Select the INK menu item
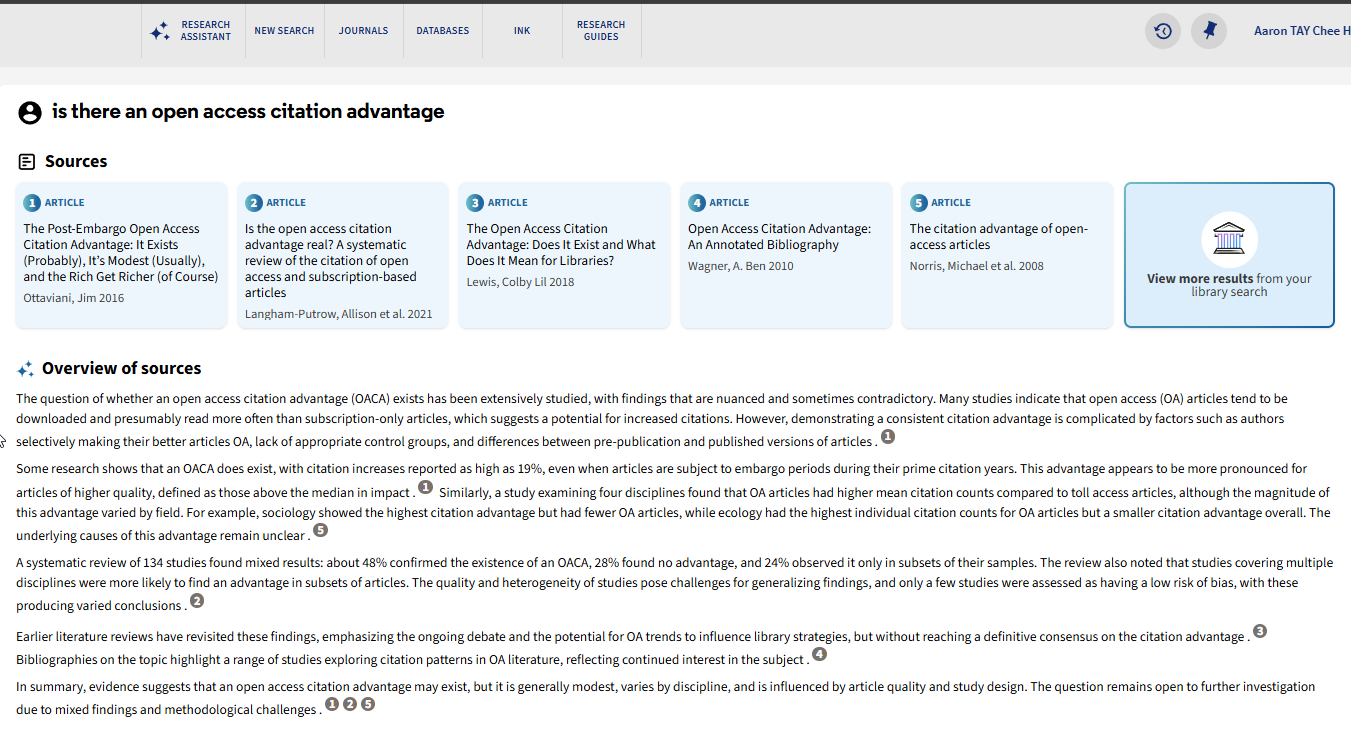Viewport: 1351px width, 729px height. pos(522,31)
